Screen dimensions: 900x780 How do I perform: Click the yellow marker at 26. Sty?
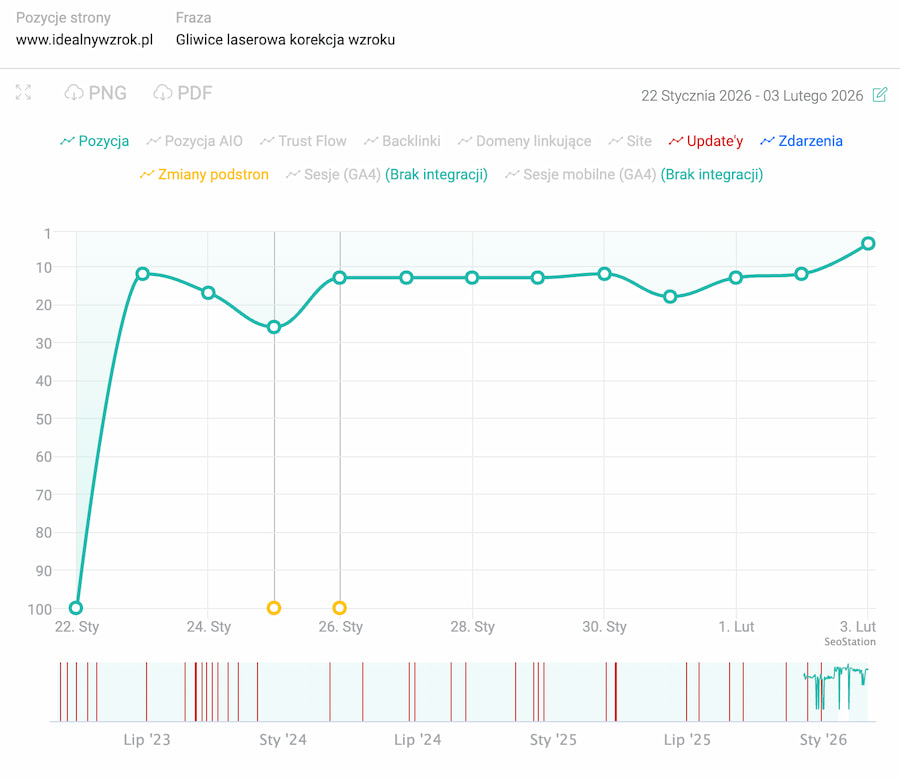[340, 608]
